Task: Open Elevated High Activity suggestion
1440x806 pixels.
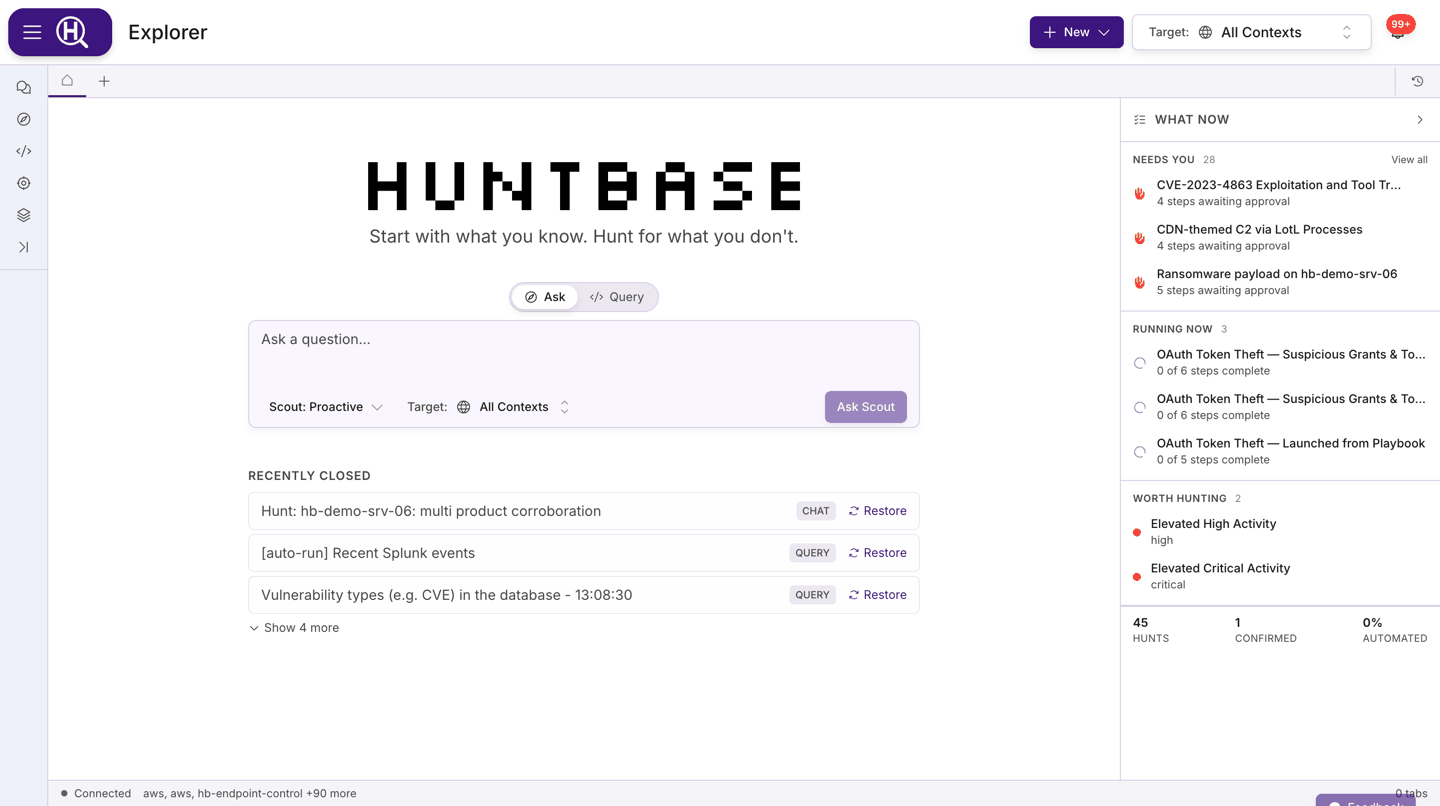Action: coord(1280,532)
